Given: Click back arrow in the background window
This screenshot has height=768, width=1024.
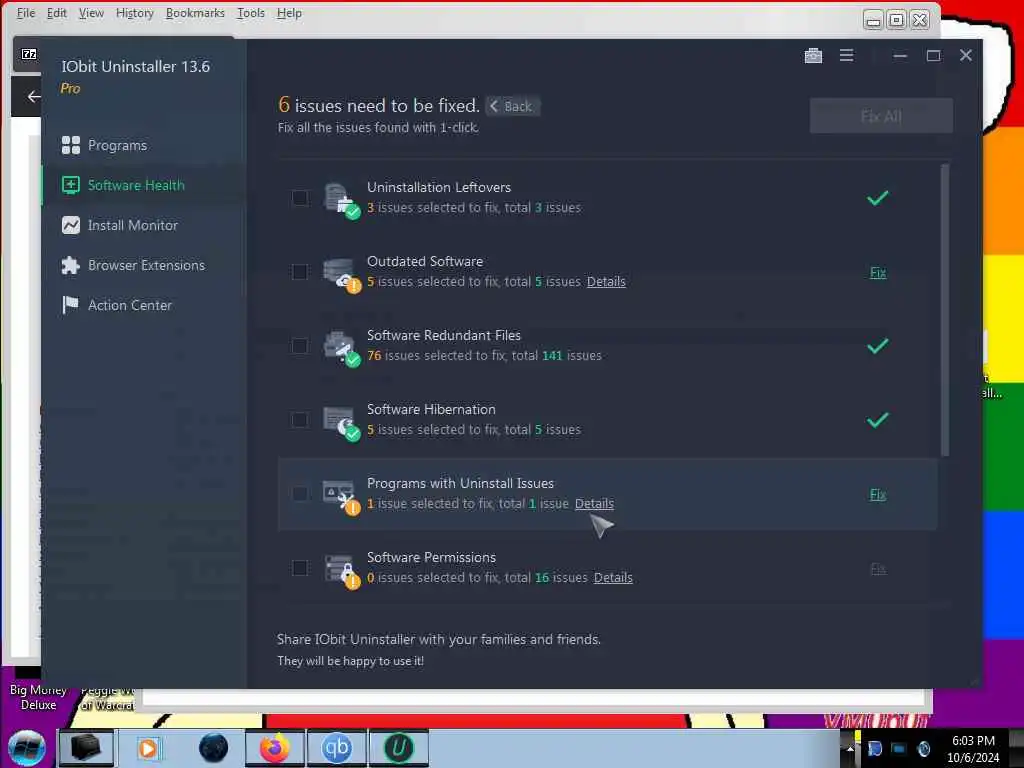Looking at the screenshot, I should click(x=33, y=97).
